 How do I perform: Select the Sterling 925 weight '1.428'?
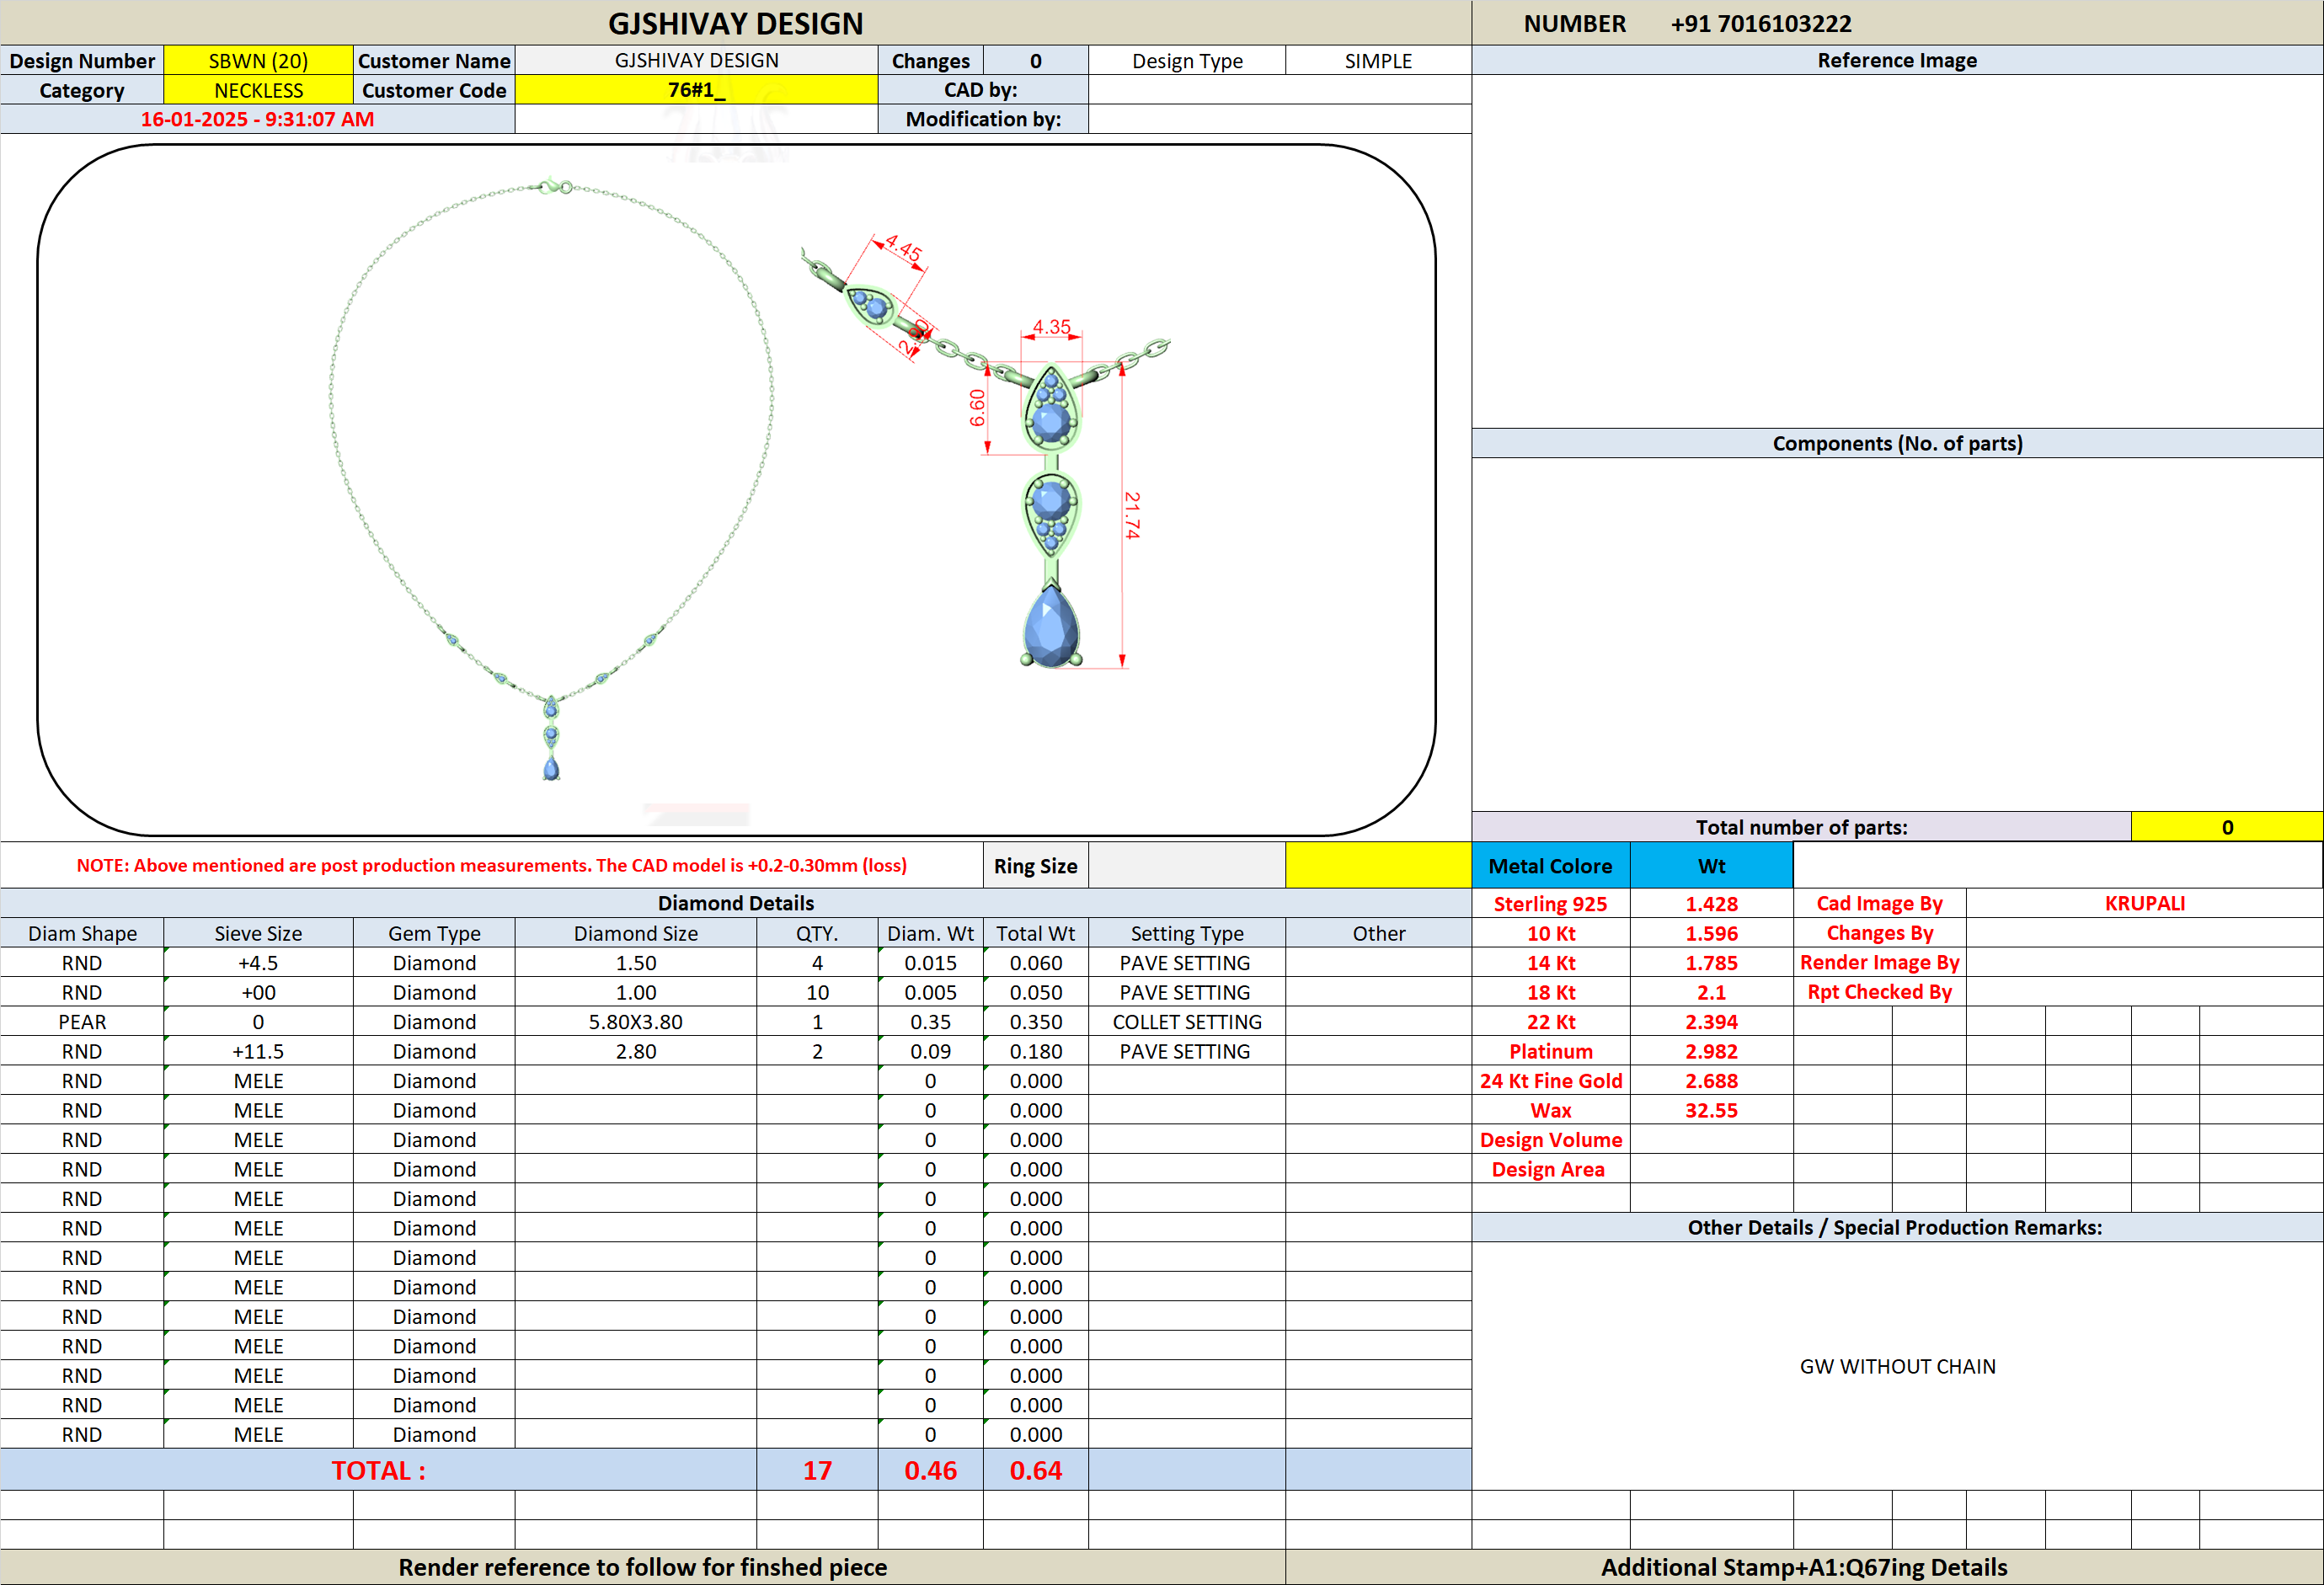coord(1711,903)
